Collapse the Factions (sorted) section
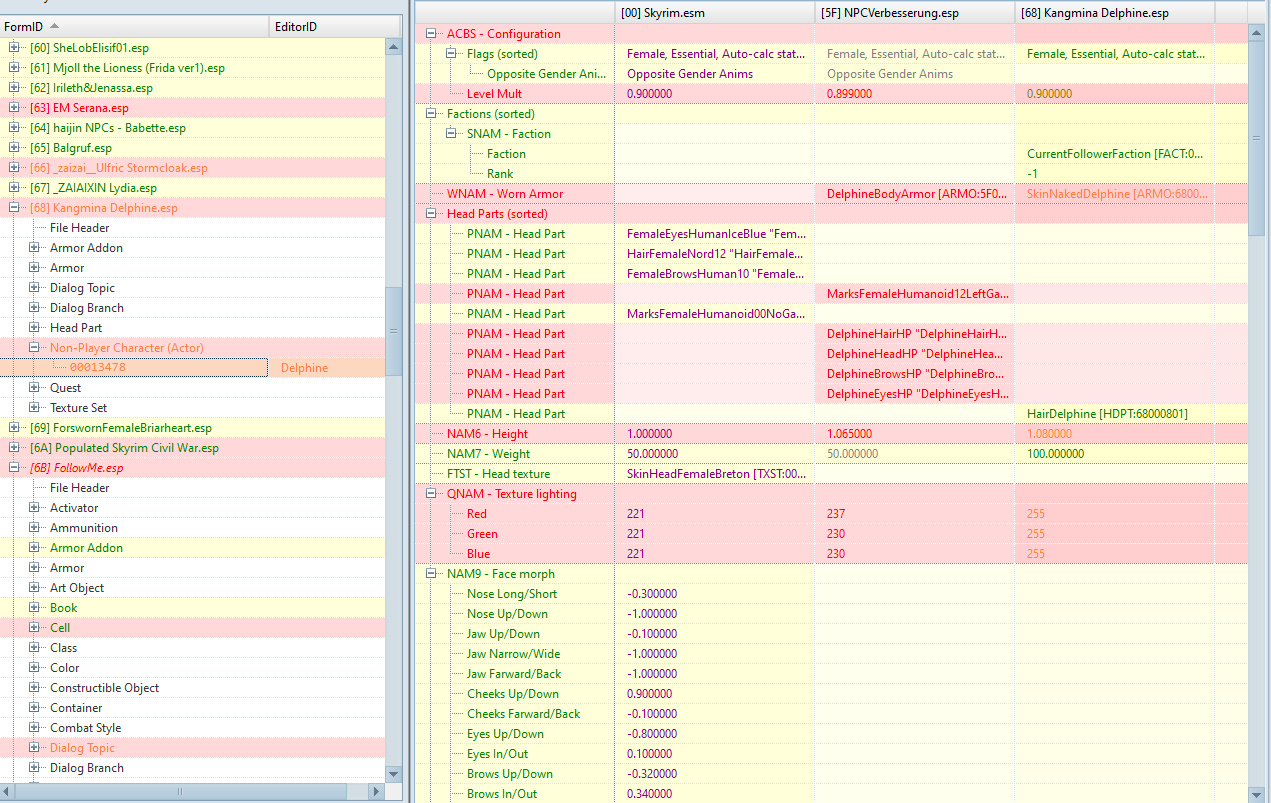 (432, 114)
